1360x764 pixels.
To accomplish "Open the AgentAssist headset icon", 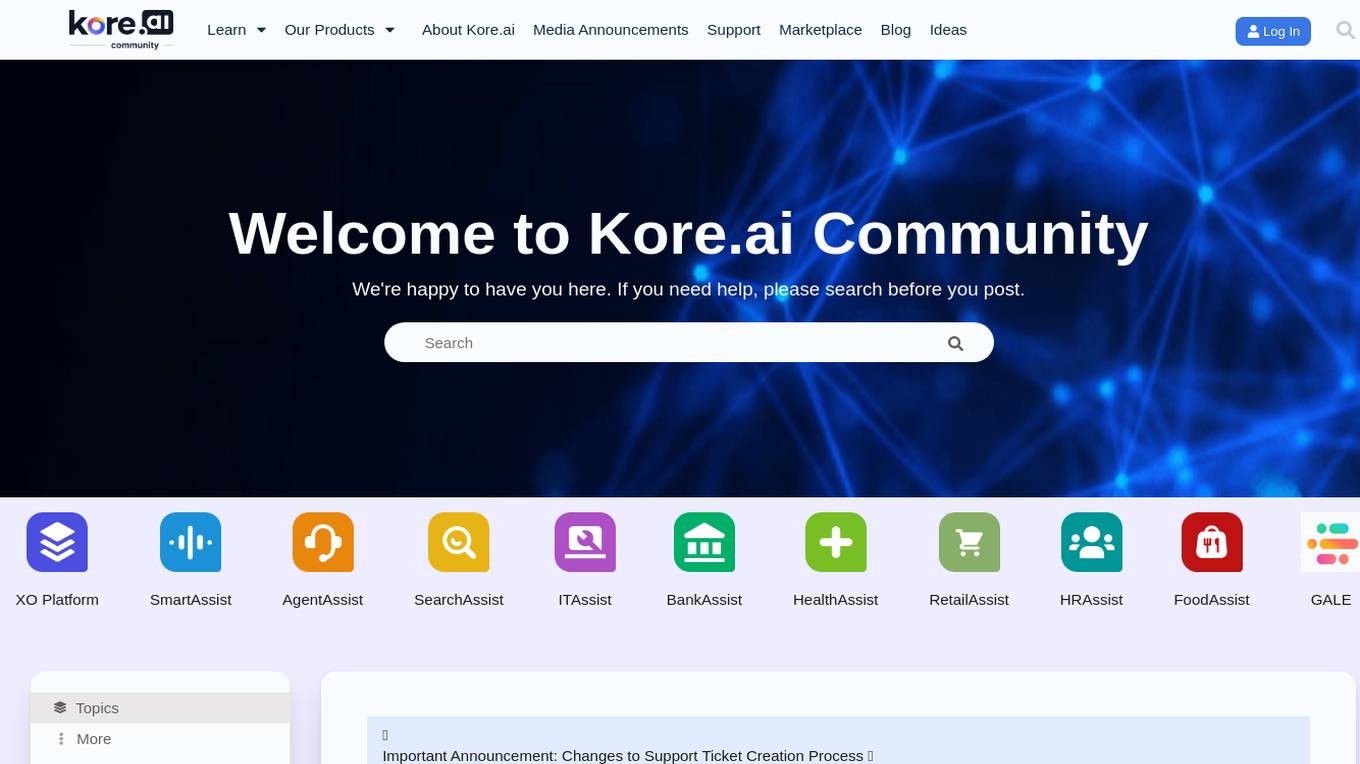I will point(323,542).
